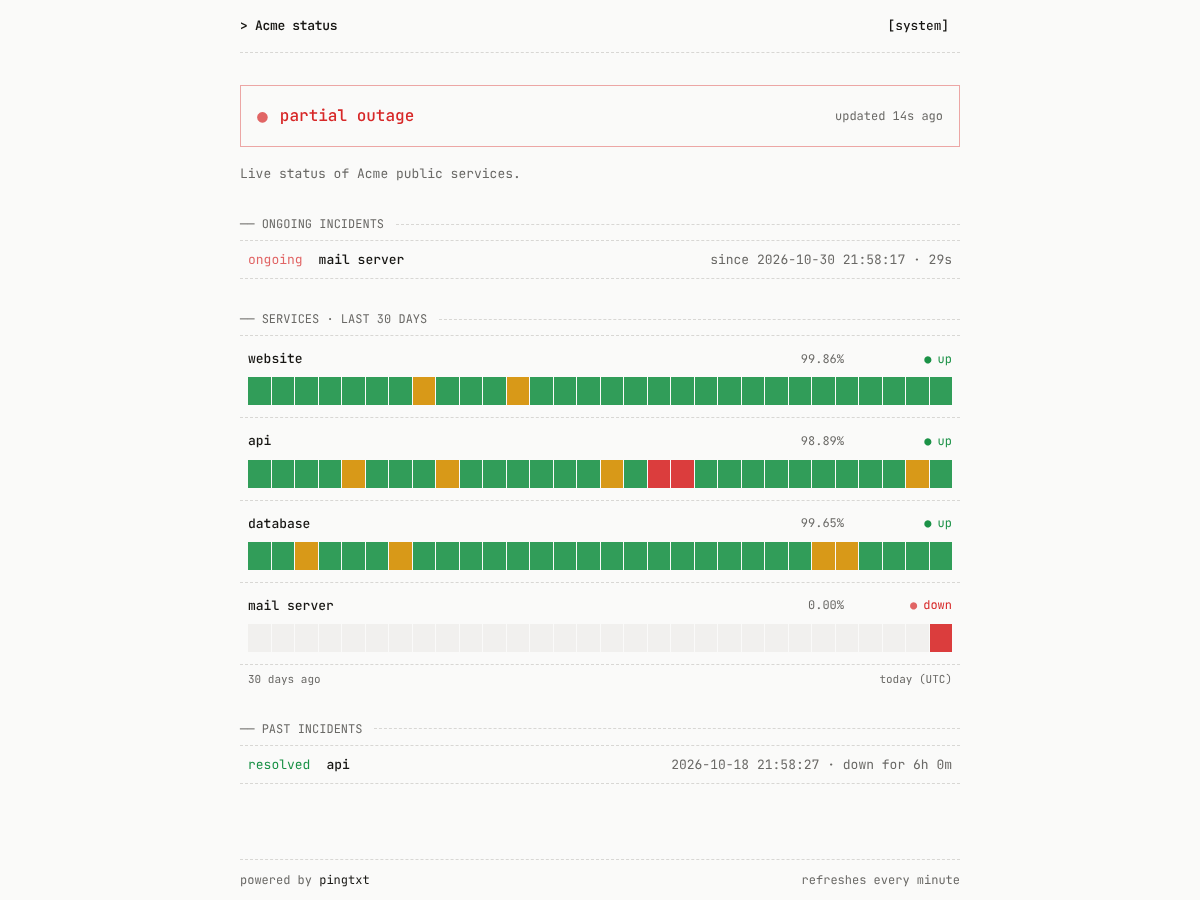Click the first amber day in website bar
1200x900 pixels.
pyautogui.click(x=424, y=391)
